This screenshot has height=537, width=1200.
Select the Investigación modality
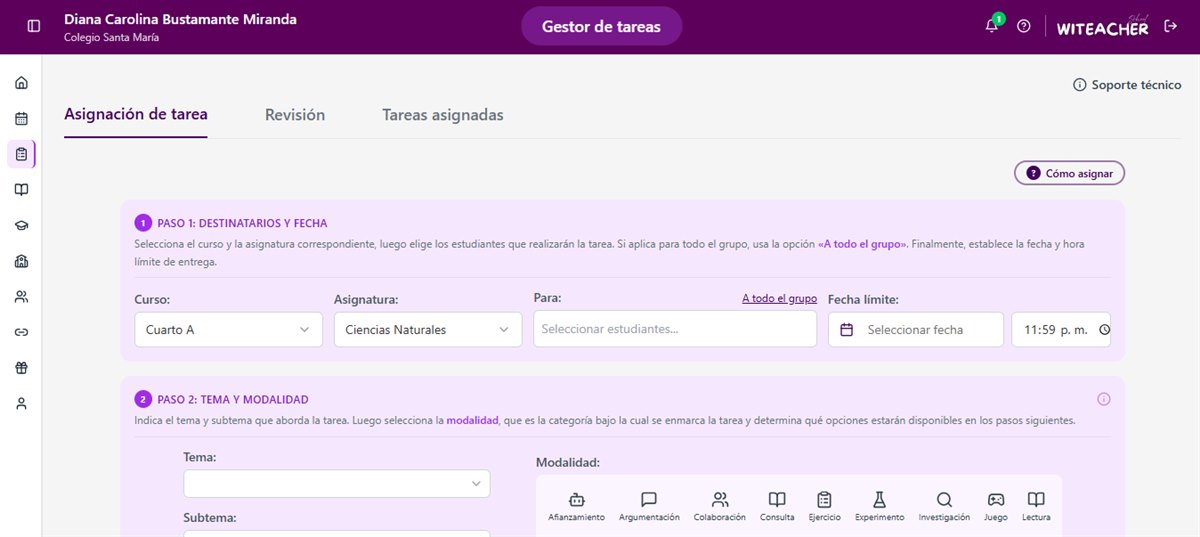tap(944, 507)
